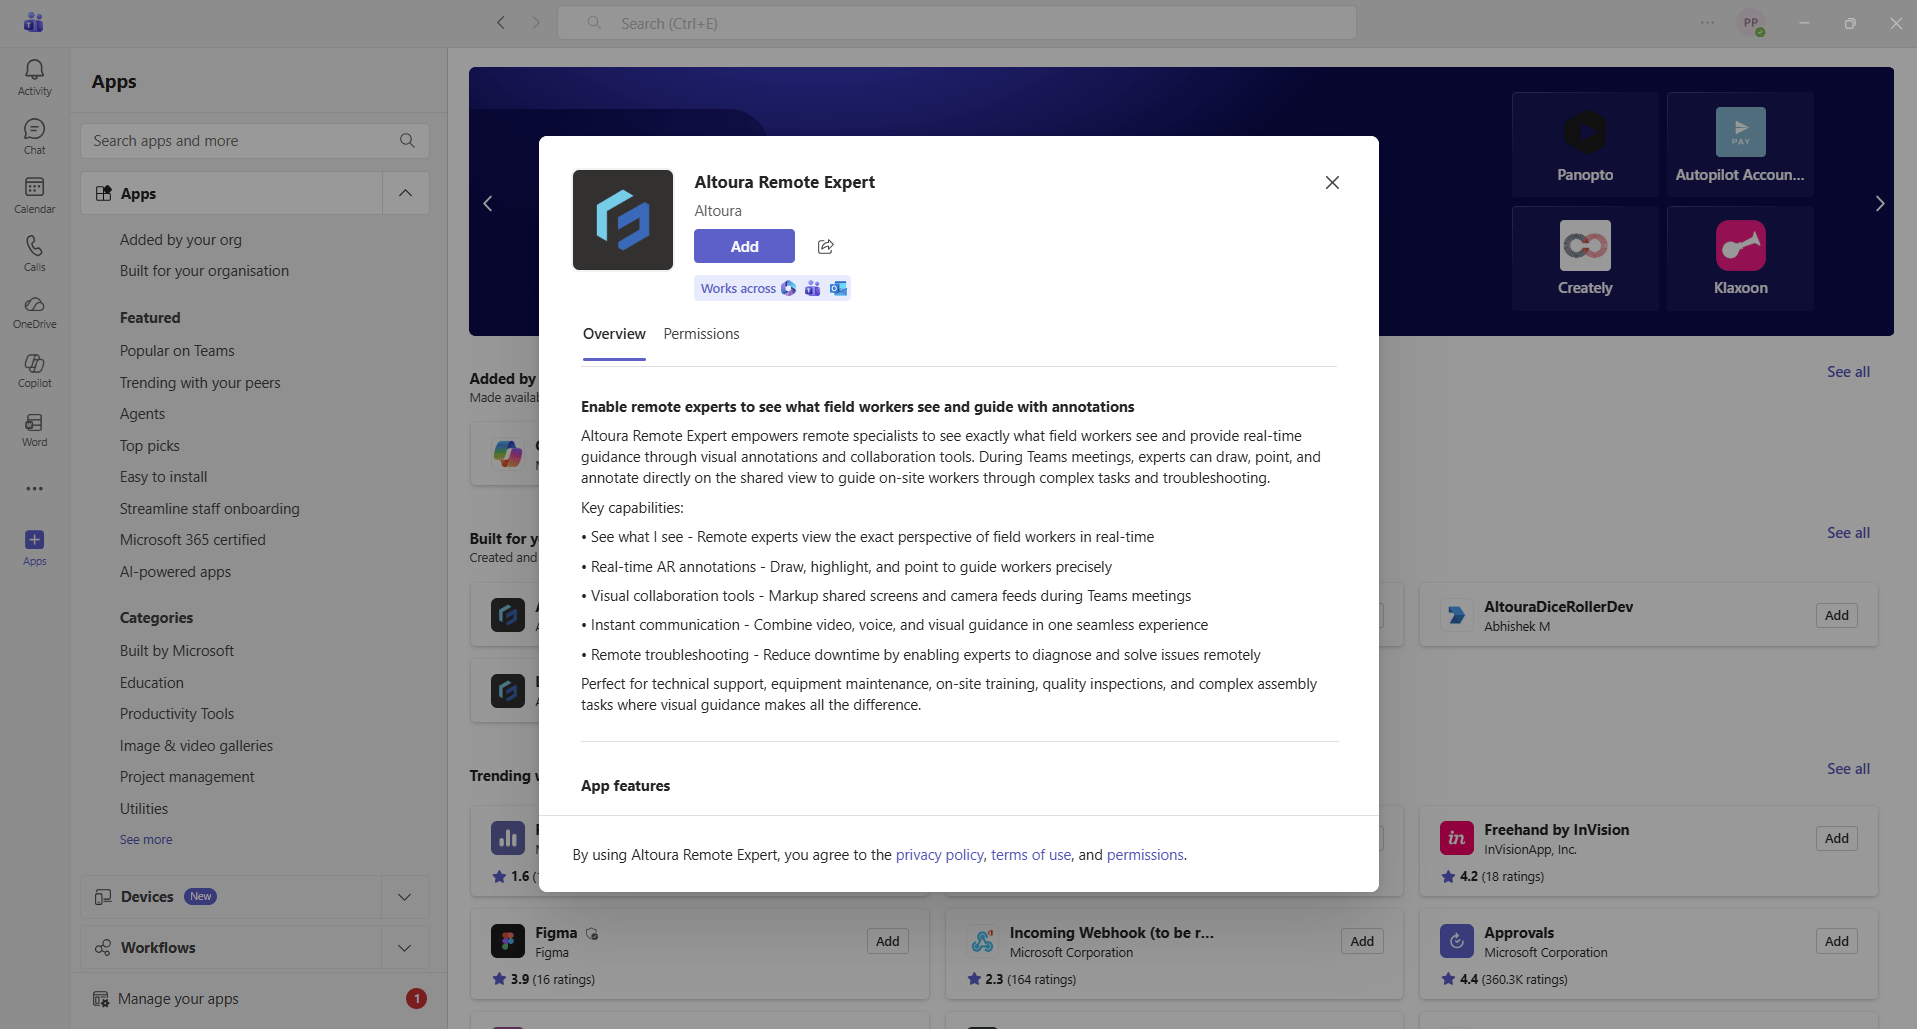
Task: Open the Panopto featured tile
Action: pyautogui.click(x=1585, y=144)
